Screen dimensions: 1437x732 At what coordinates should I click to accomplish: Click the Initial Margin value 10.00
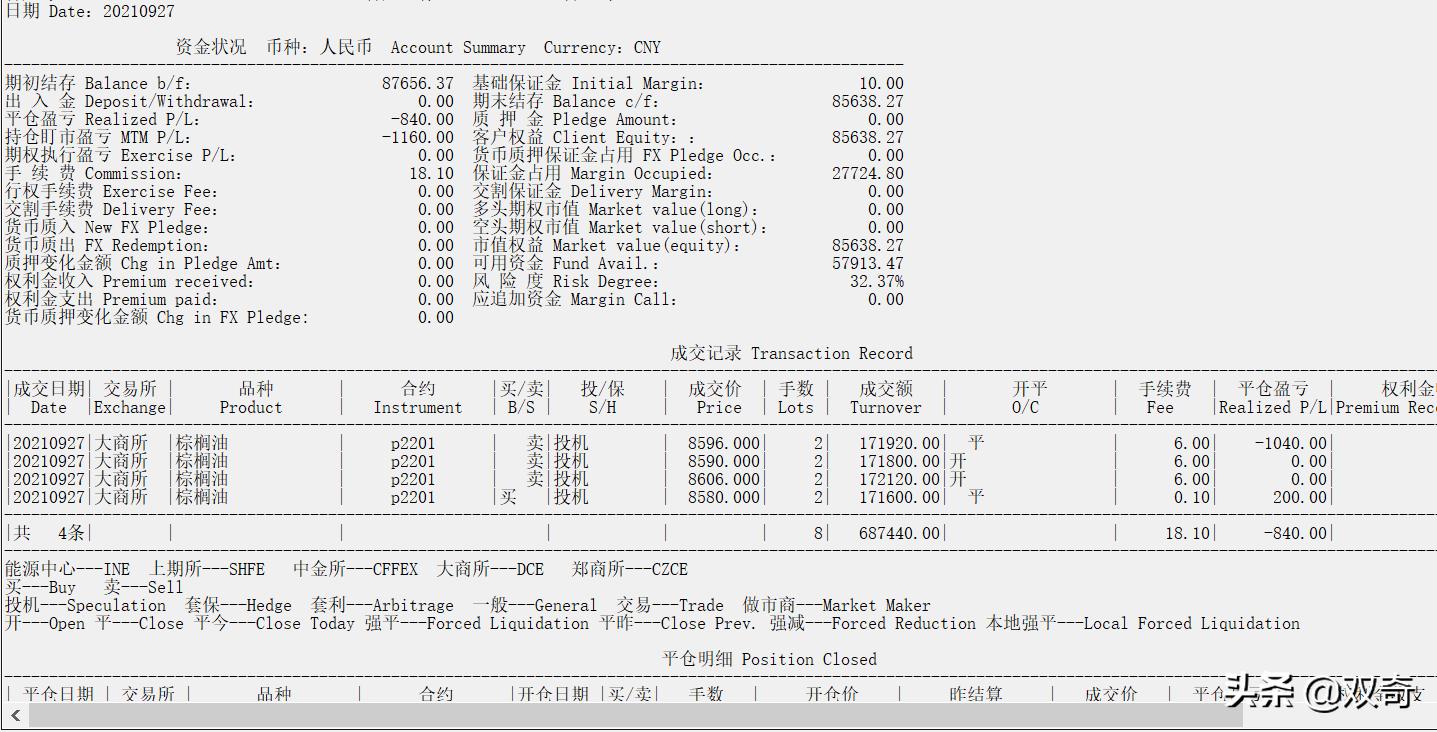[x=881, y=84]
